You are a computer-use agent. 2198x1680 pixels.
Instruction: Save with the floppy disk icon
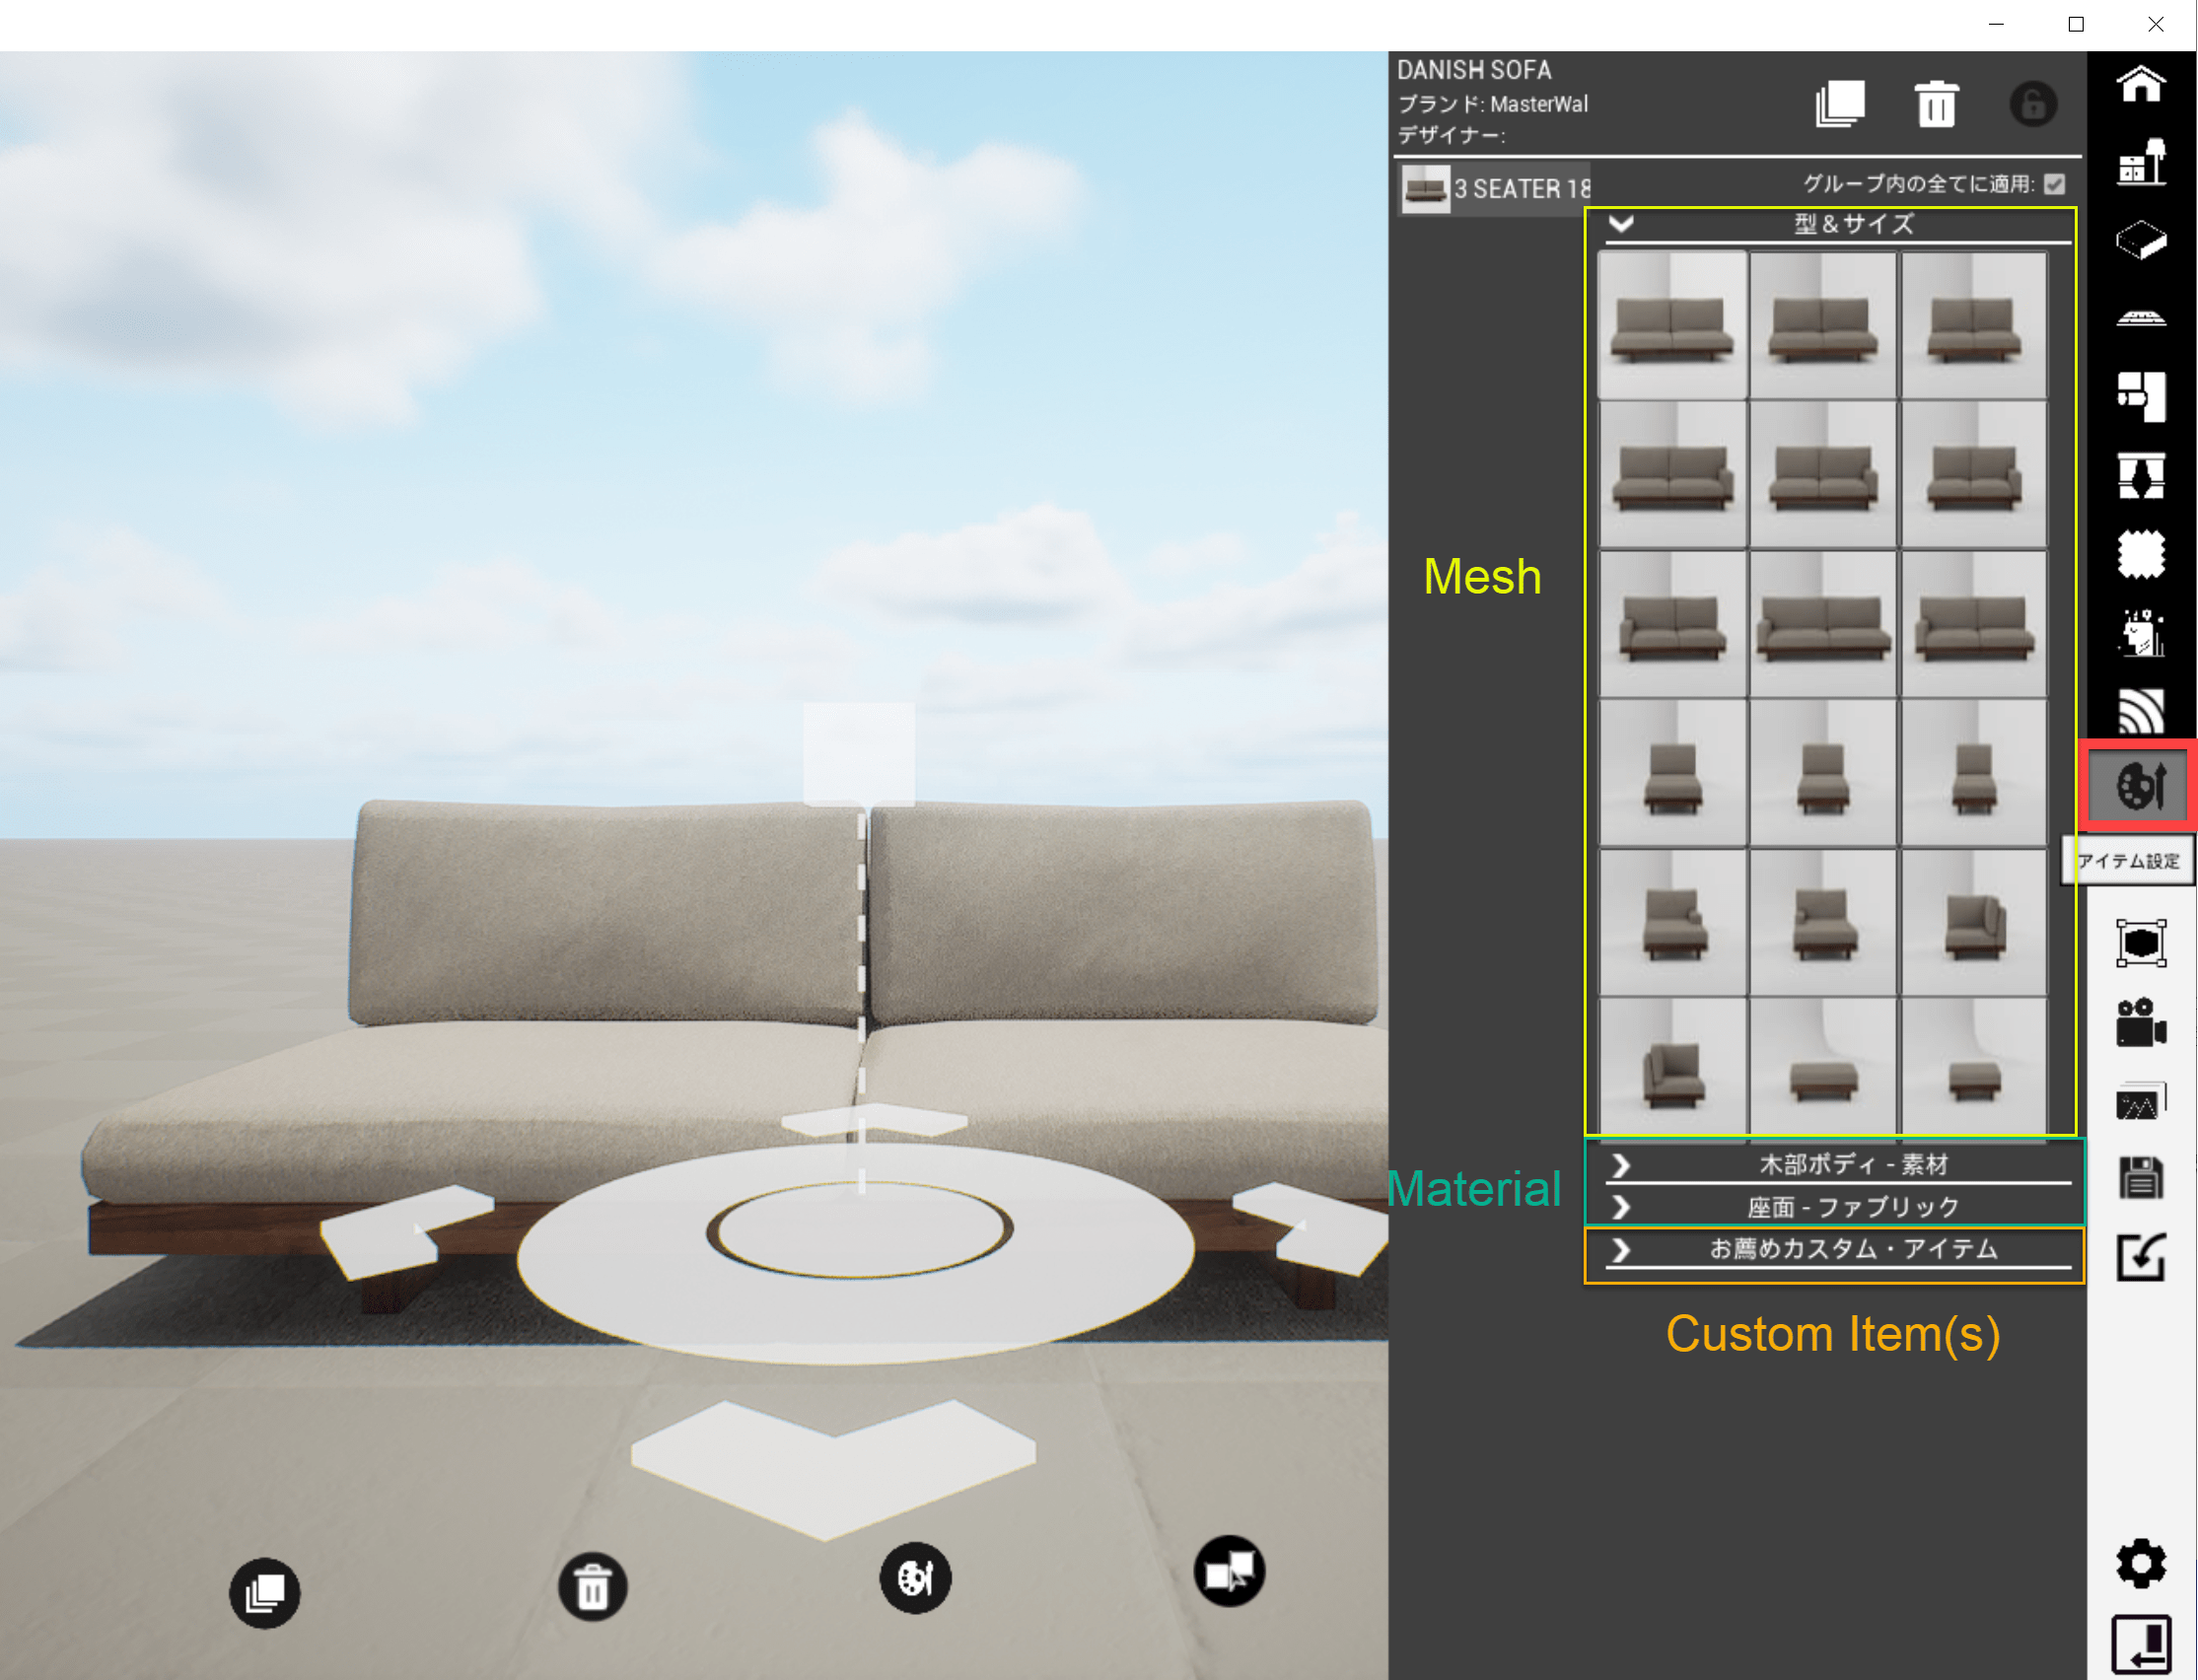pos(2141,1178)
